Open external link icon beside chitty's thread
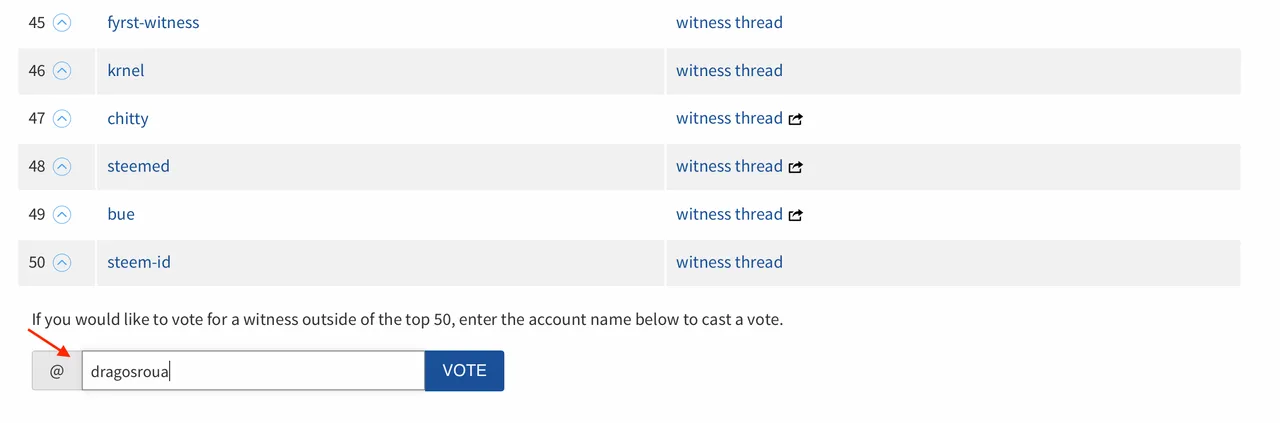This screenshot has height=423, width=1280. (x=796, y=119)
